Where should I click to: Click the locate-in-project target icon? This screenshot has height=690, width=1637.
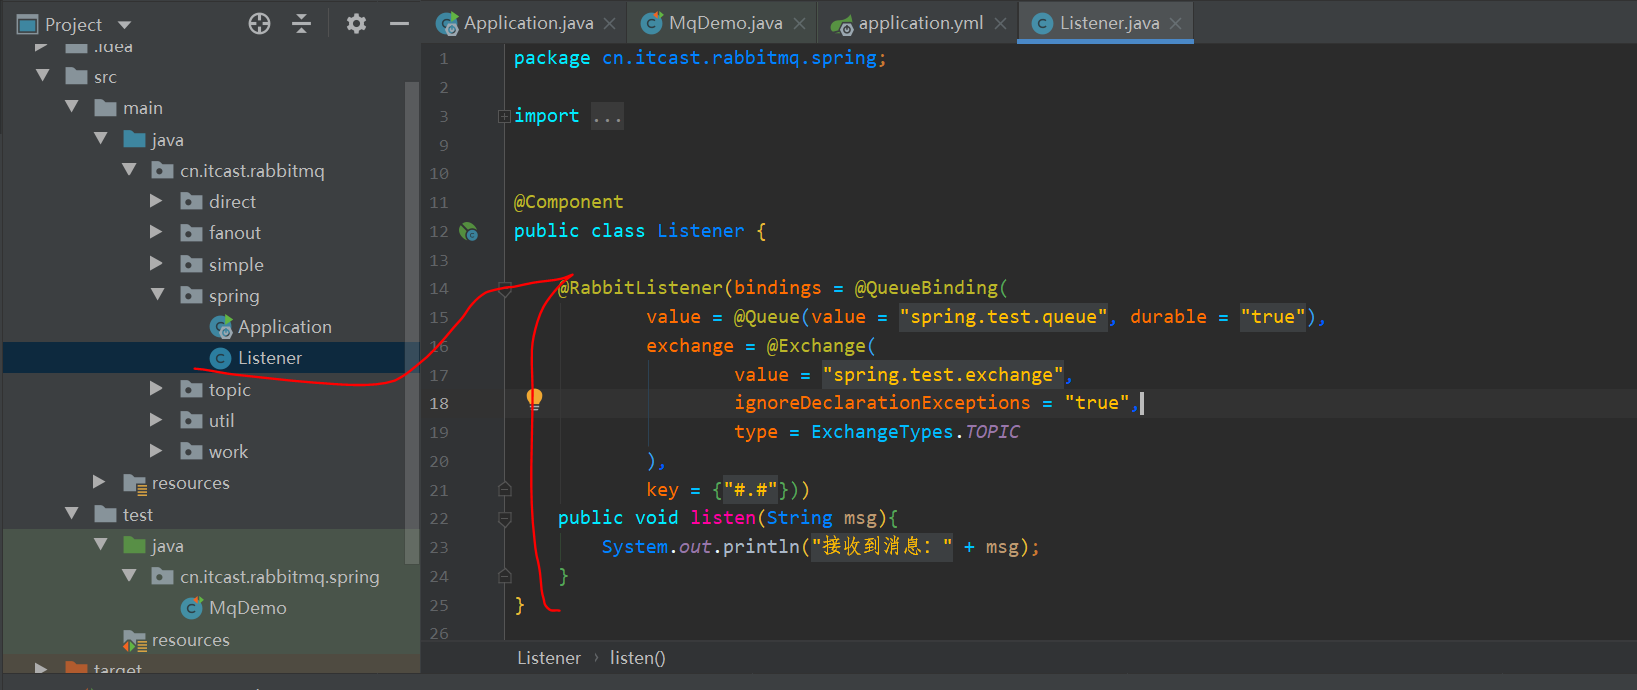(259, 24)
